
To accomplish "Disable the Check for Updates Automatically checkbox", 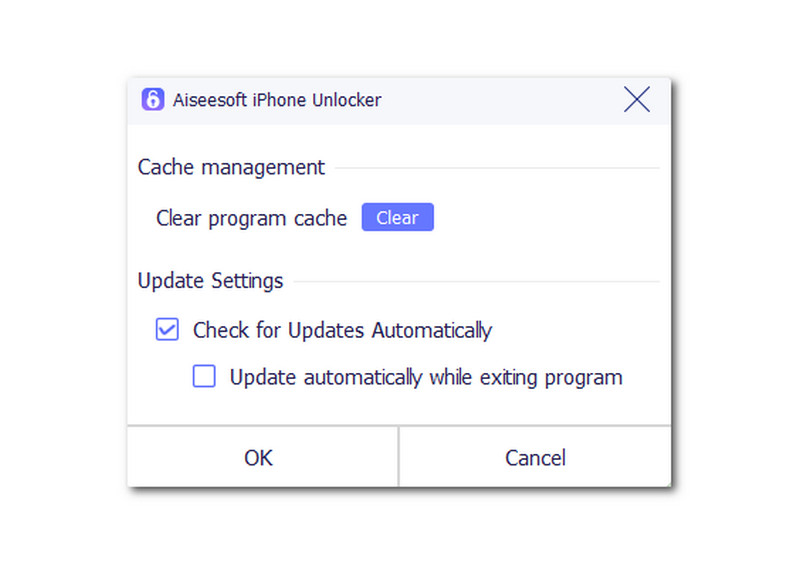I will [x=167, y=330].
